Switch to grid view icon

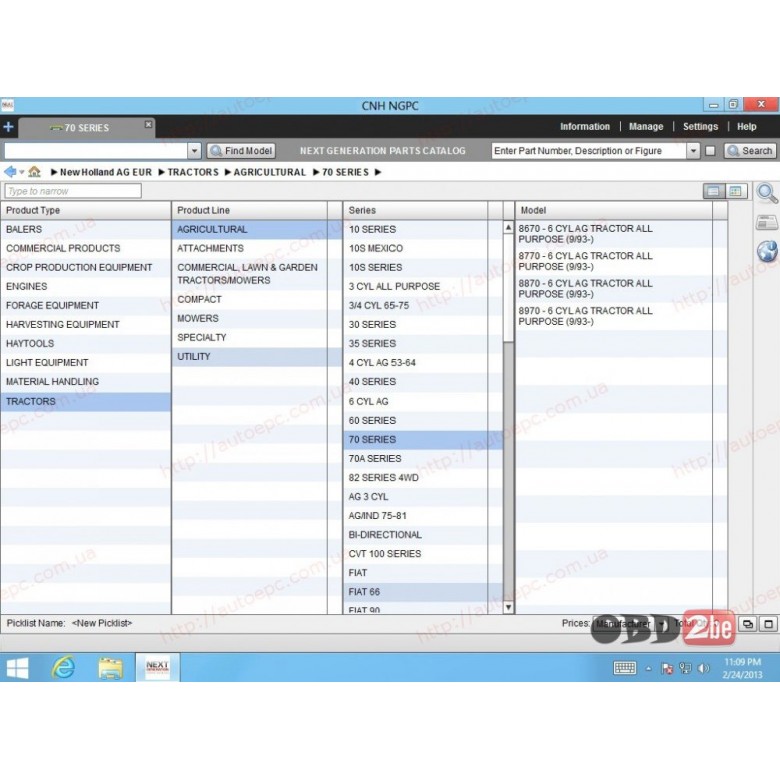[x=736, y=191]
